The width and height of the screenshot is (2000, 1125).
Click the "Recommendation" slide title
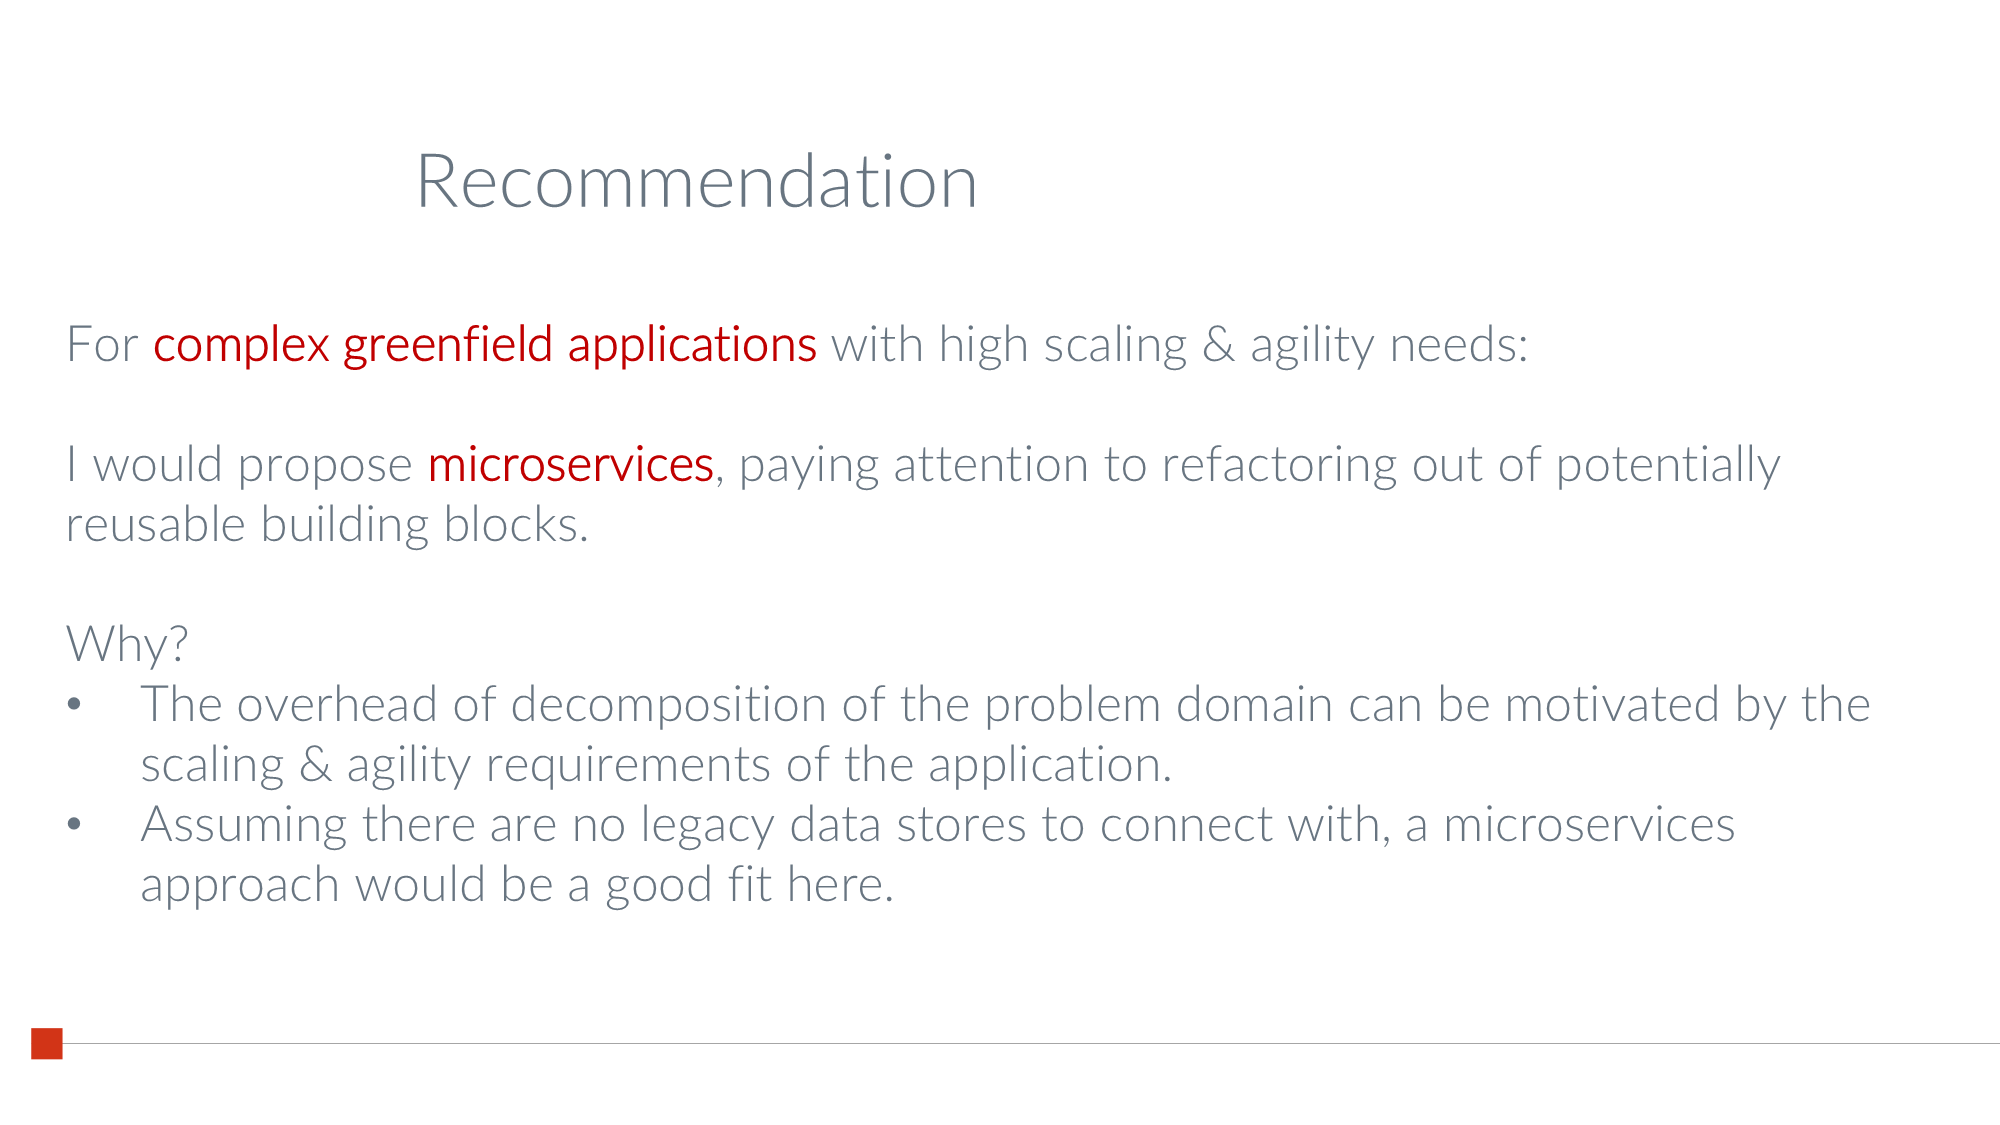696,181
